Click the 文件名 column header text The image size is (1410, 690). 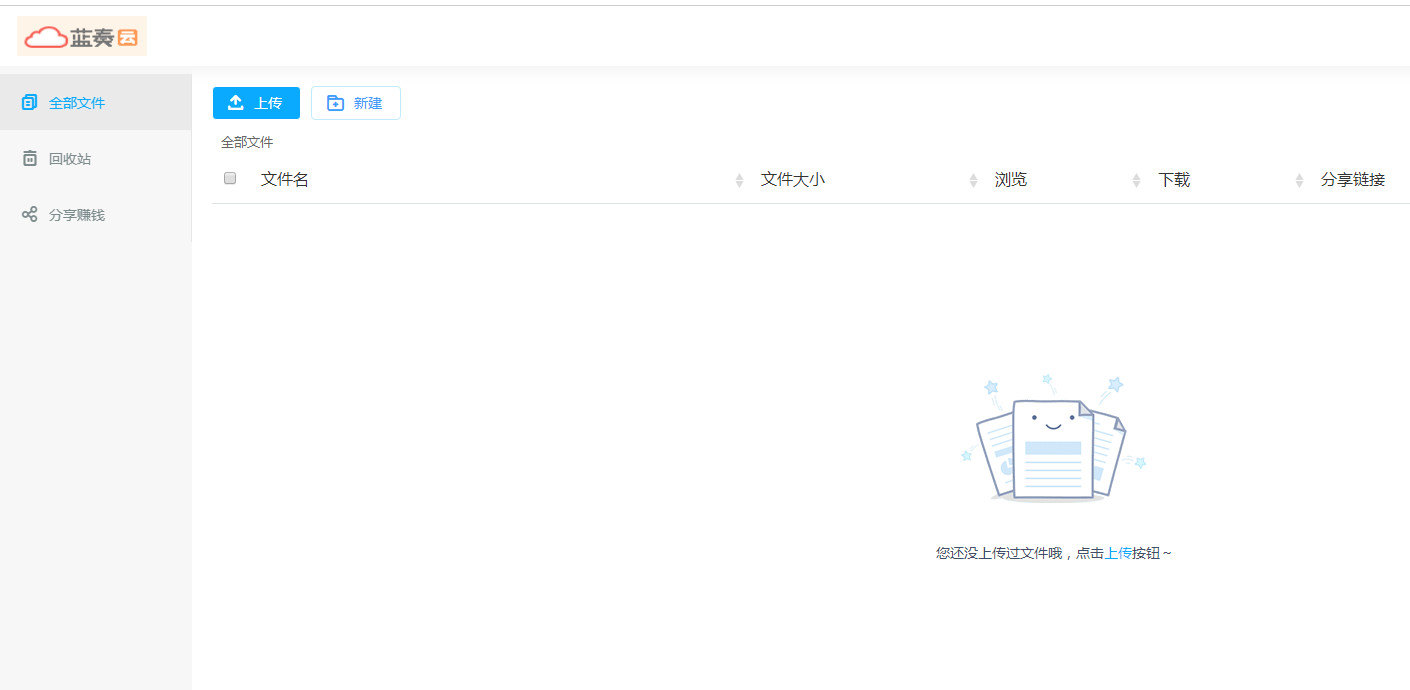click(x=285, y=180)
